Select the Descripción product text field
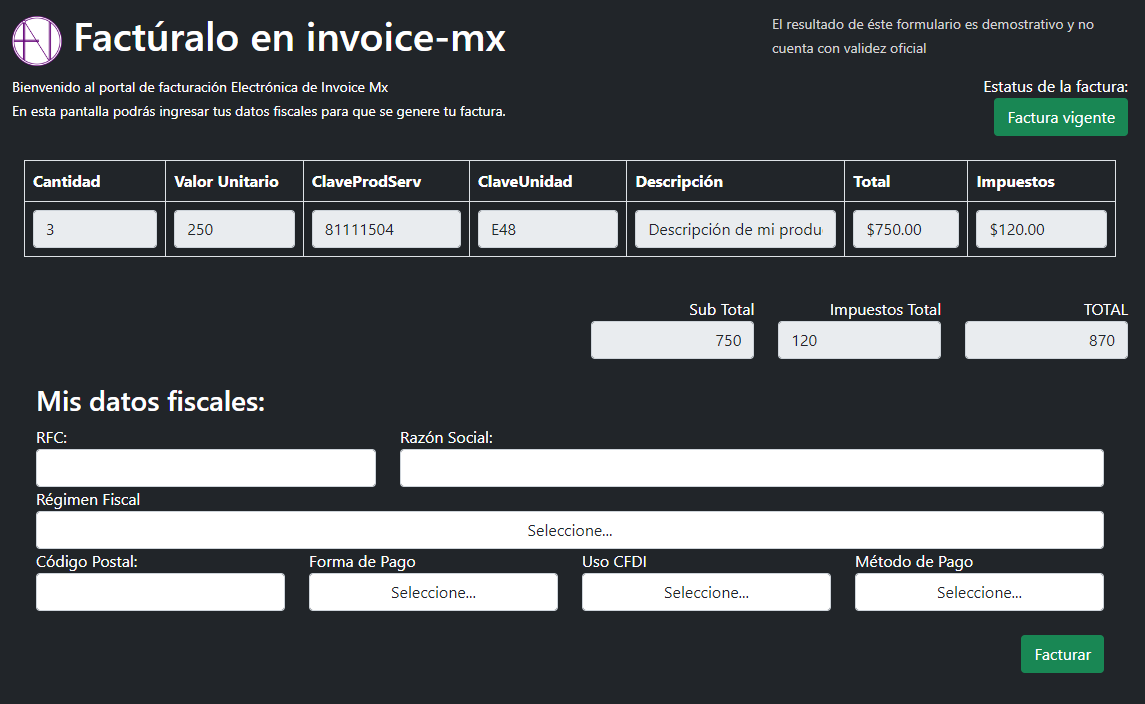The height and width of the screenshot is (704, 1145). coord(735,229)
